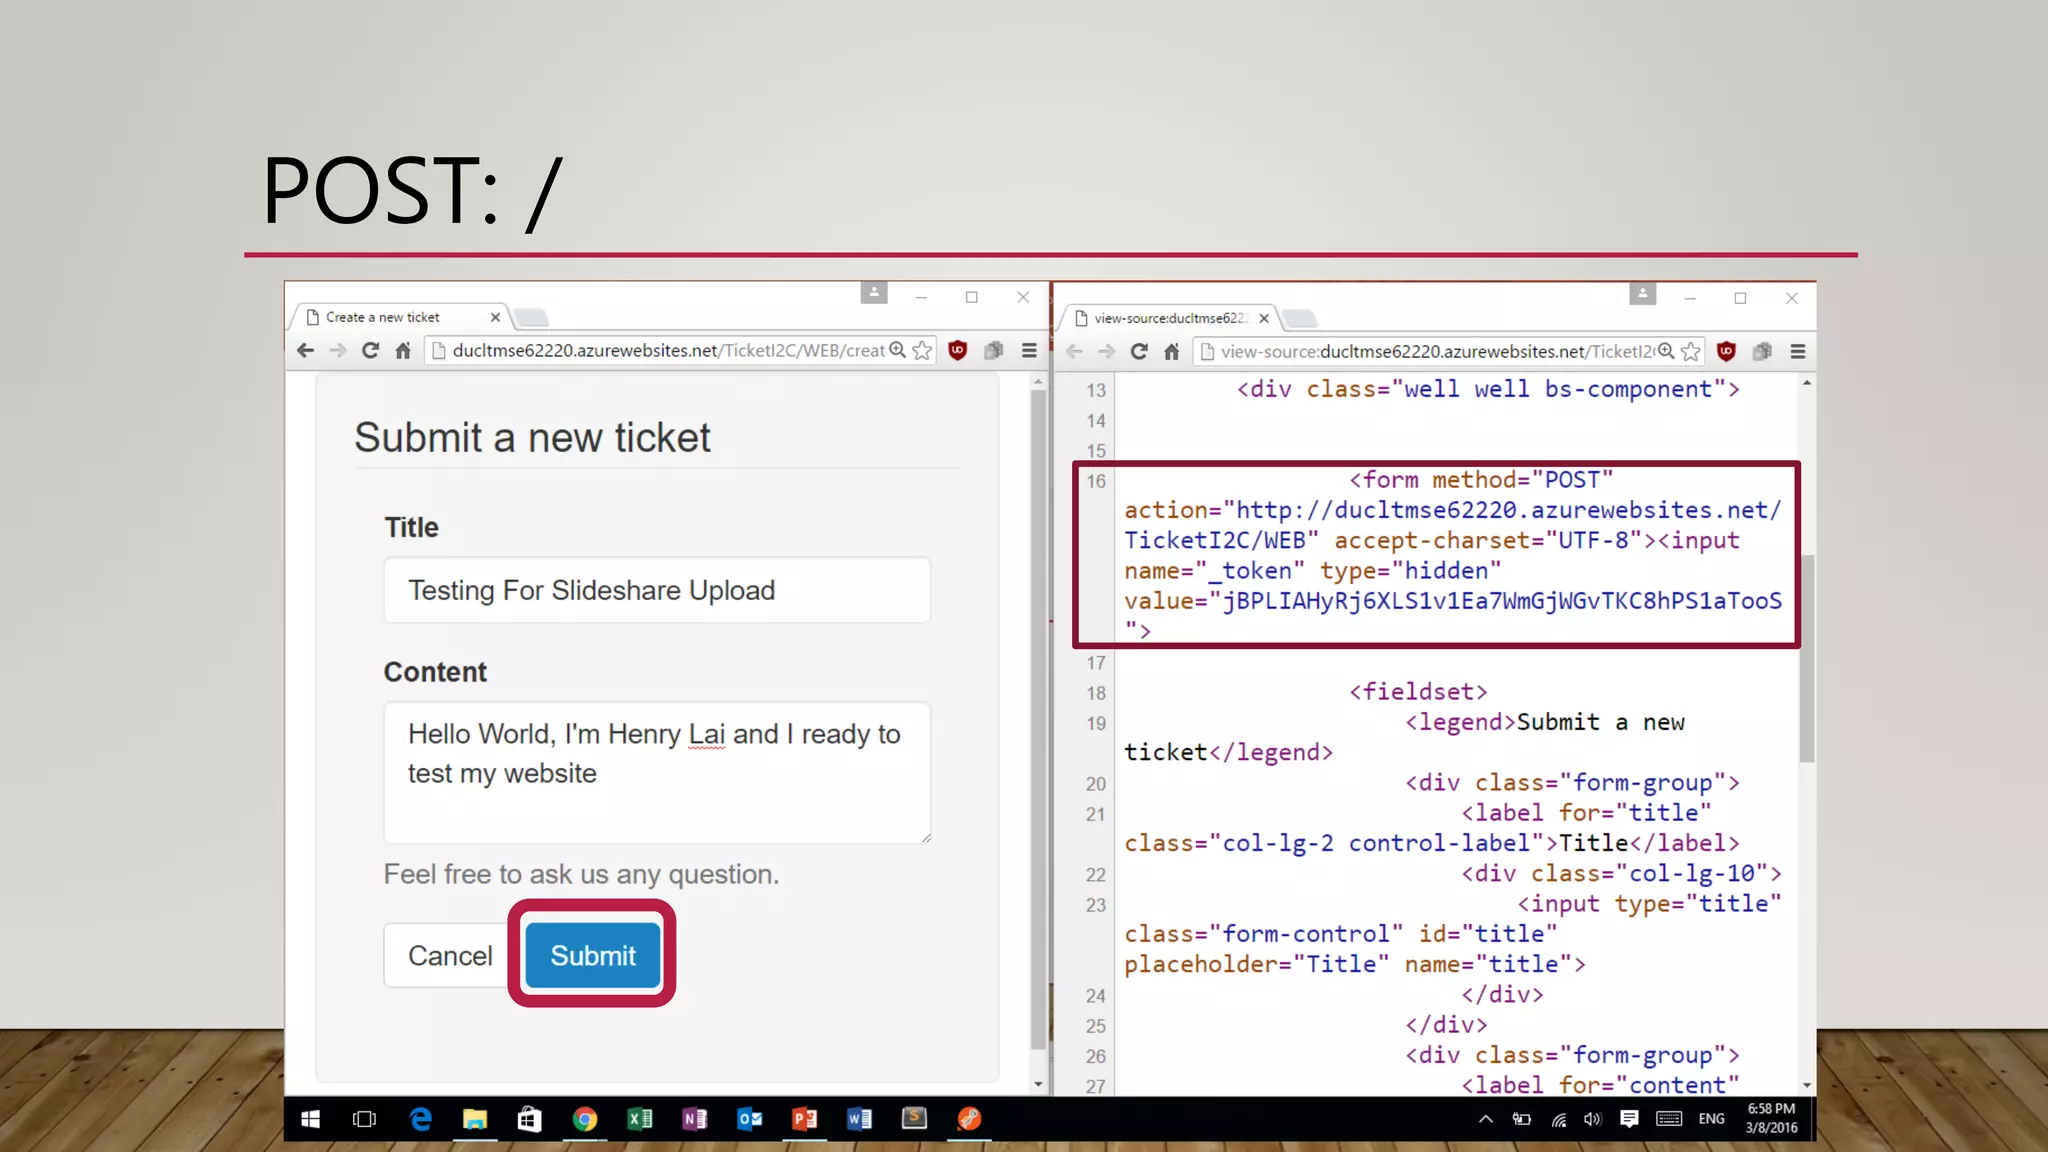The image size is (2048, 1152).
Task: Expand hidden system tray icons
Action: [1486, 1119]
